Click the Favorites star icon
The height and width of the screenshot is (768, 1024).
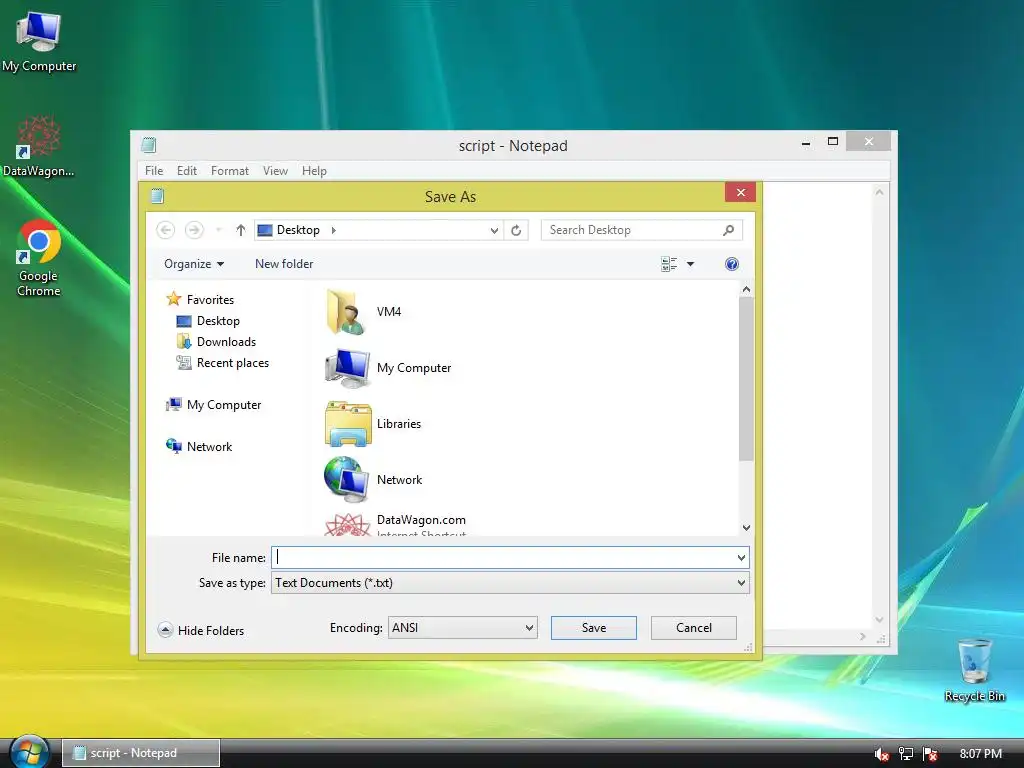tap(174, 299)
